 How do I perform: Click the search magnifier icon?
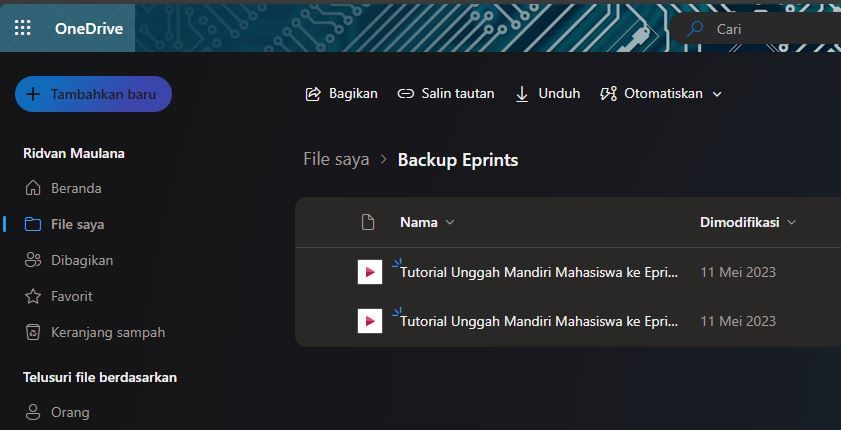click(x=694, y=29)
